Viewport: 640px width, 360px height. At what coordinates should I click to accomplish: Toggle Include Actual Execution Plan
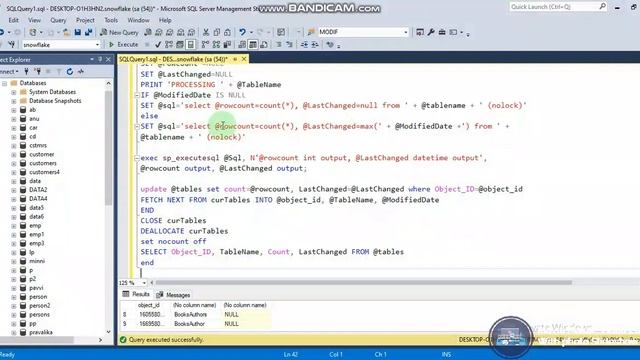click(x=205, y=44)
